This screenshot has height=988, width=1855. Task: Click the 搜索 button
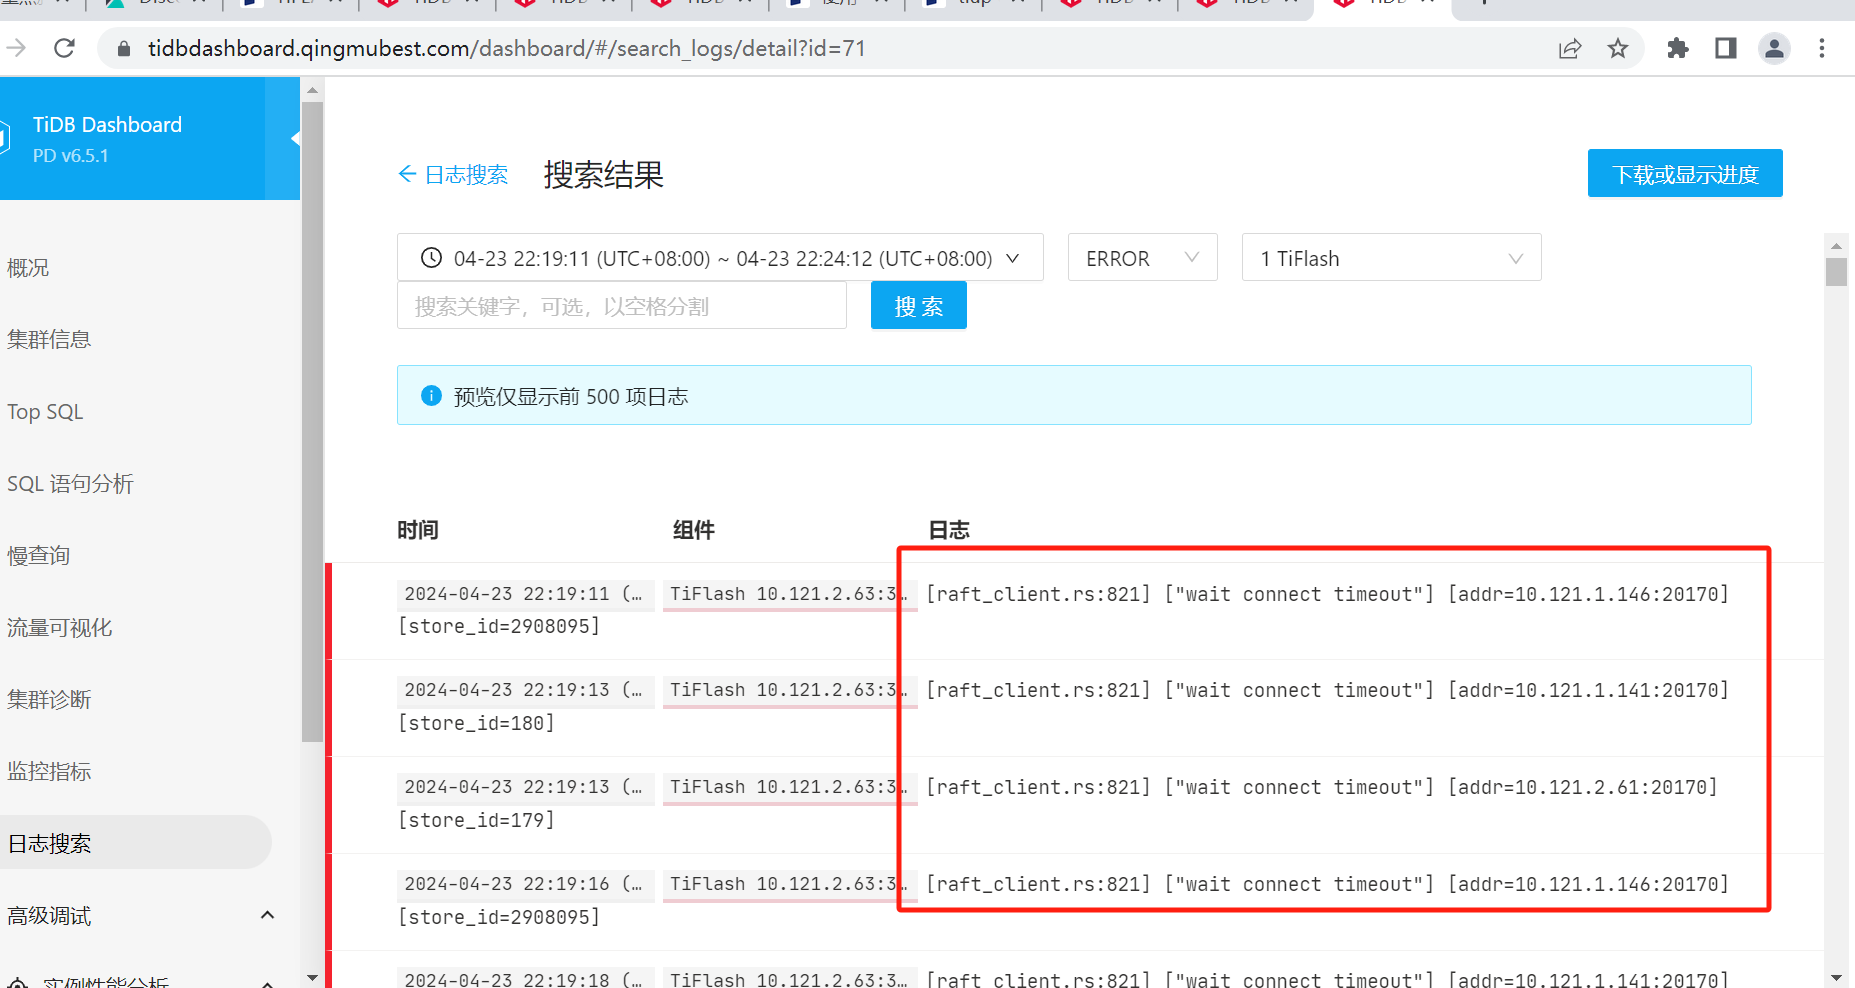pos(918,305)
